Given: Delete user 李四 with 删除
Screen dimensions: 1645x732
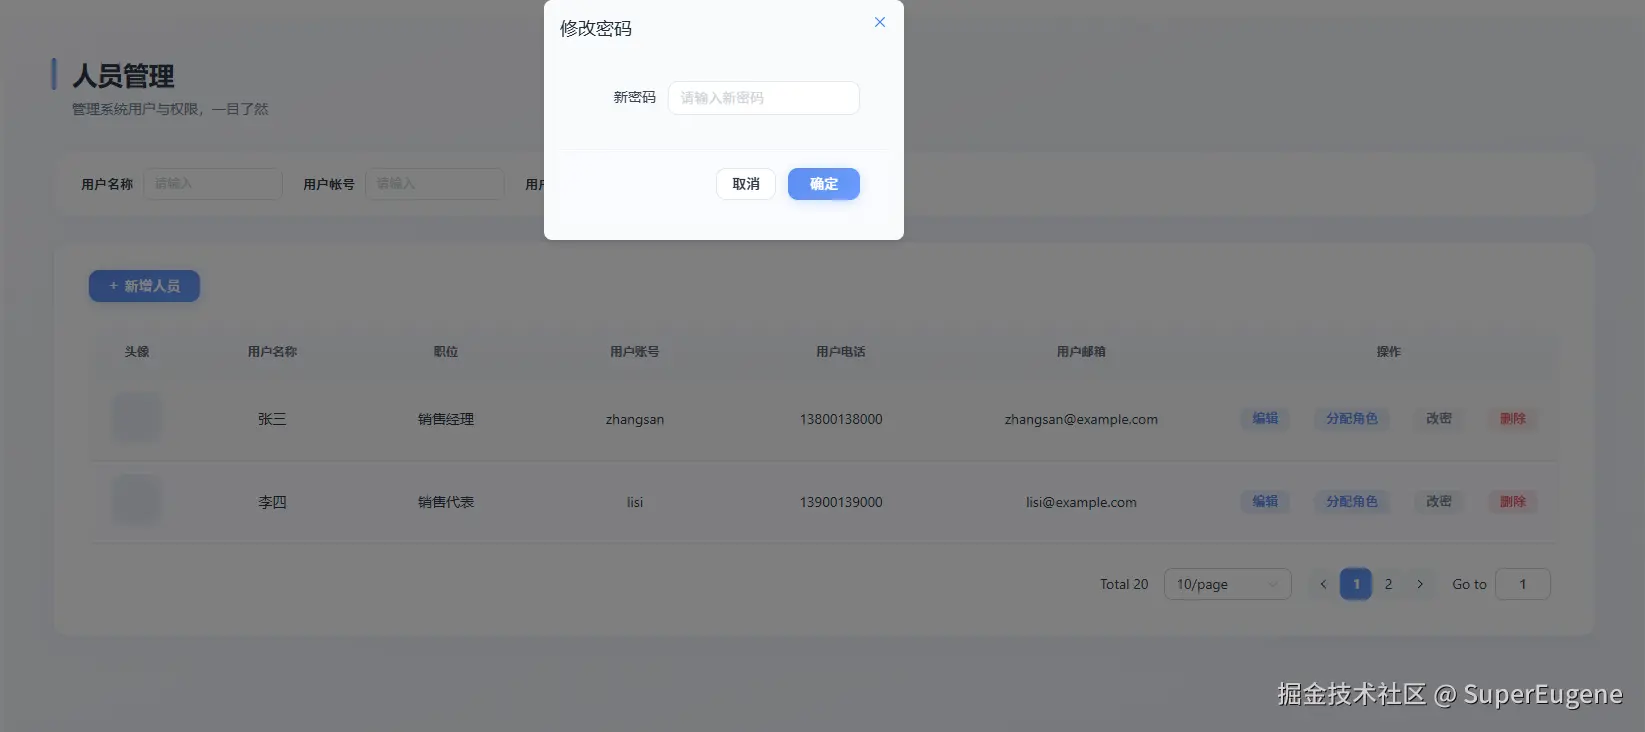Looking at the screenshot, I should pyautogui.click(x=1513, y=502).
